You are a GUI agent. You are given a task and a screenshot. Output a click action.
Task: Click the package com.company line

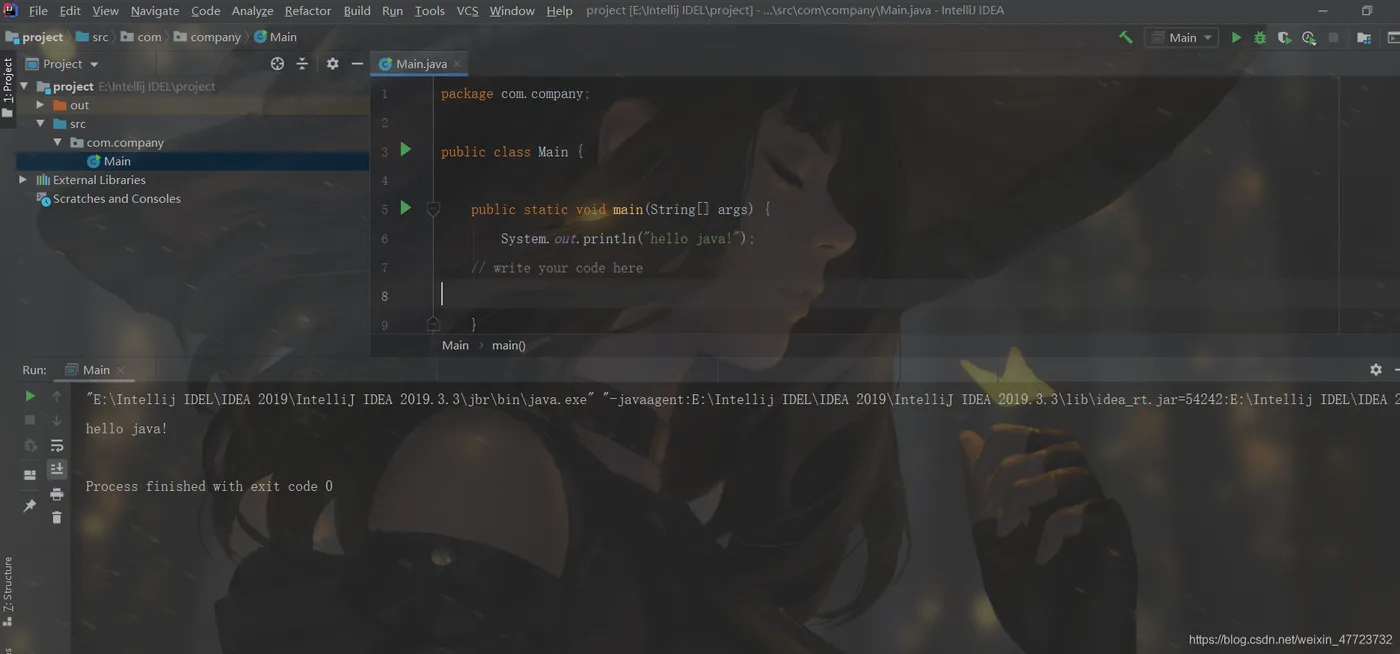tap(515, 93)
